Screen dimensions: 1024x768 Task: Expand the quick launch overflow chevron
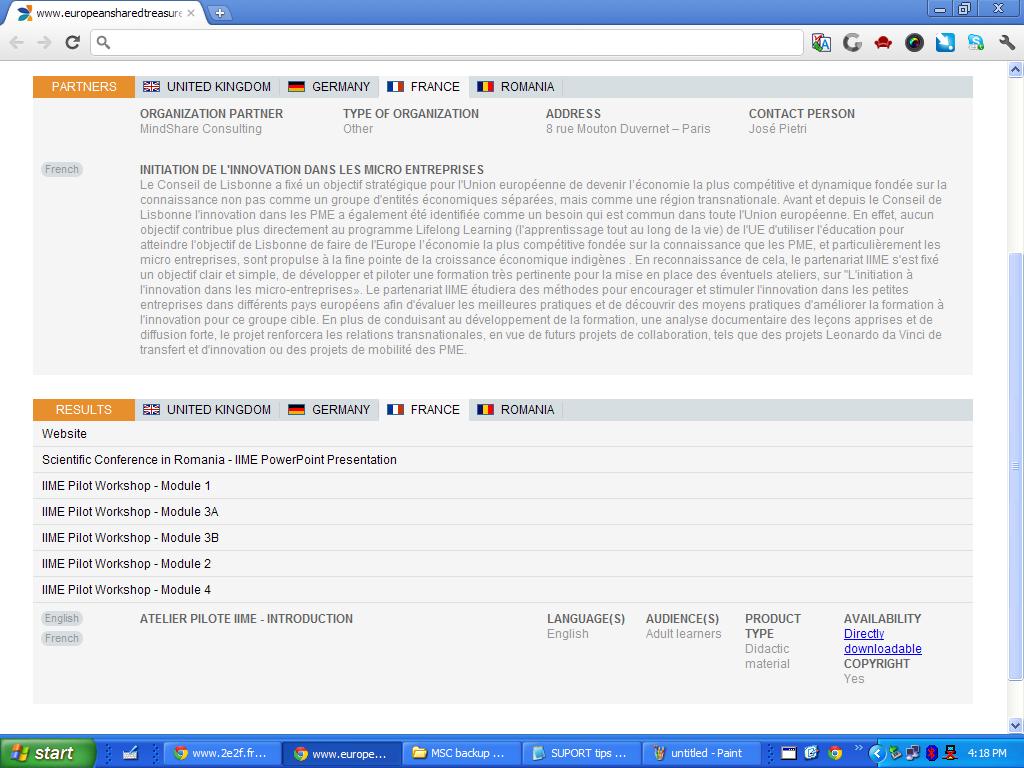point(858,748)
